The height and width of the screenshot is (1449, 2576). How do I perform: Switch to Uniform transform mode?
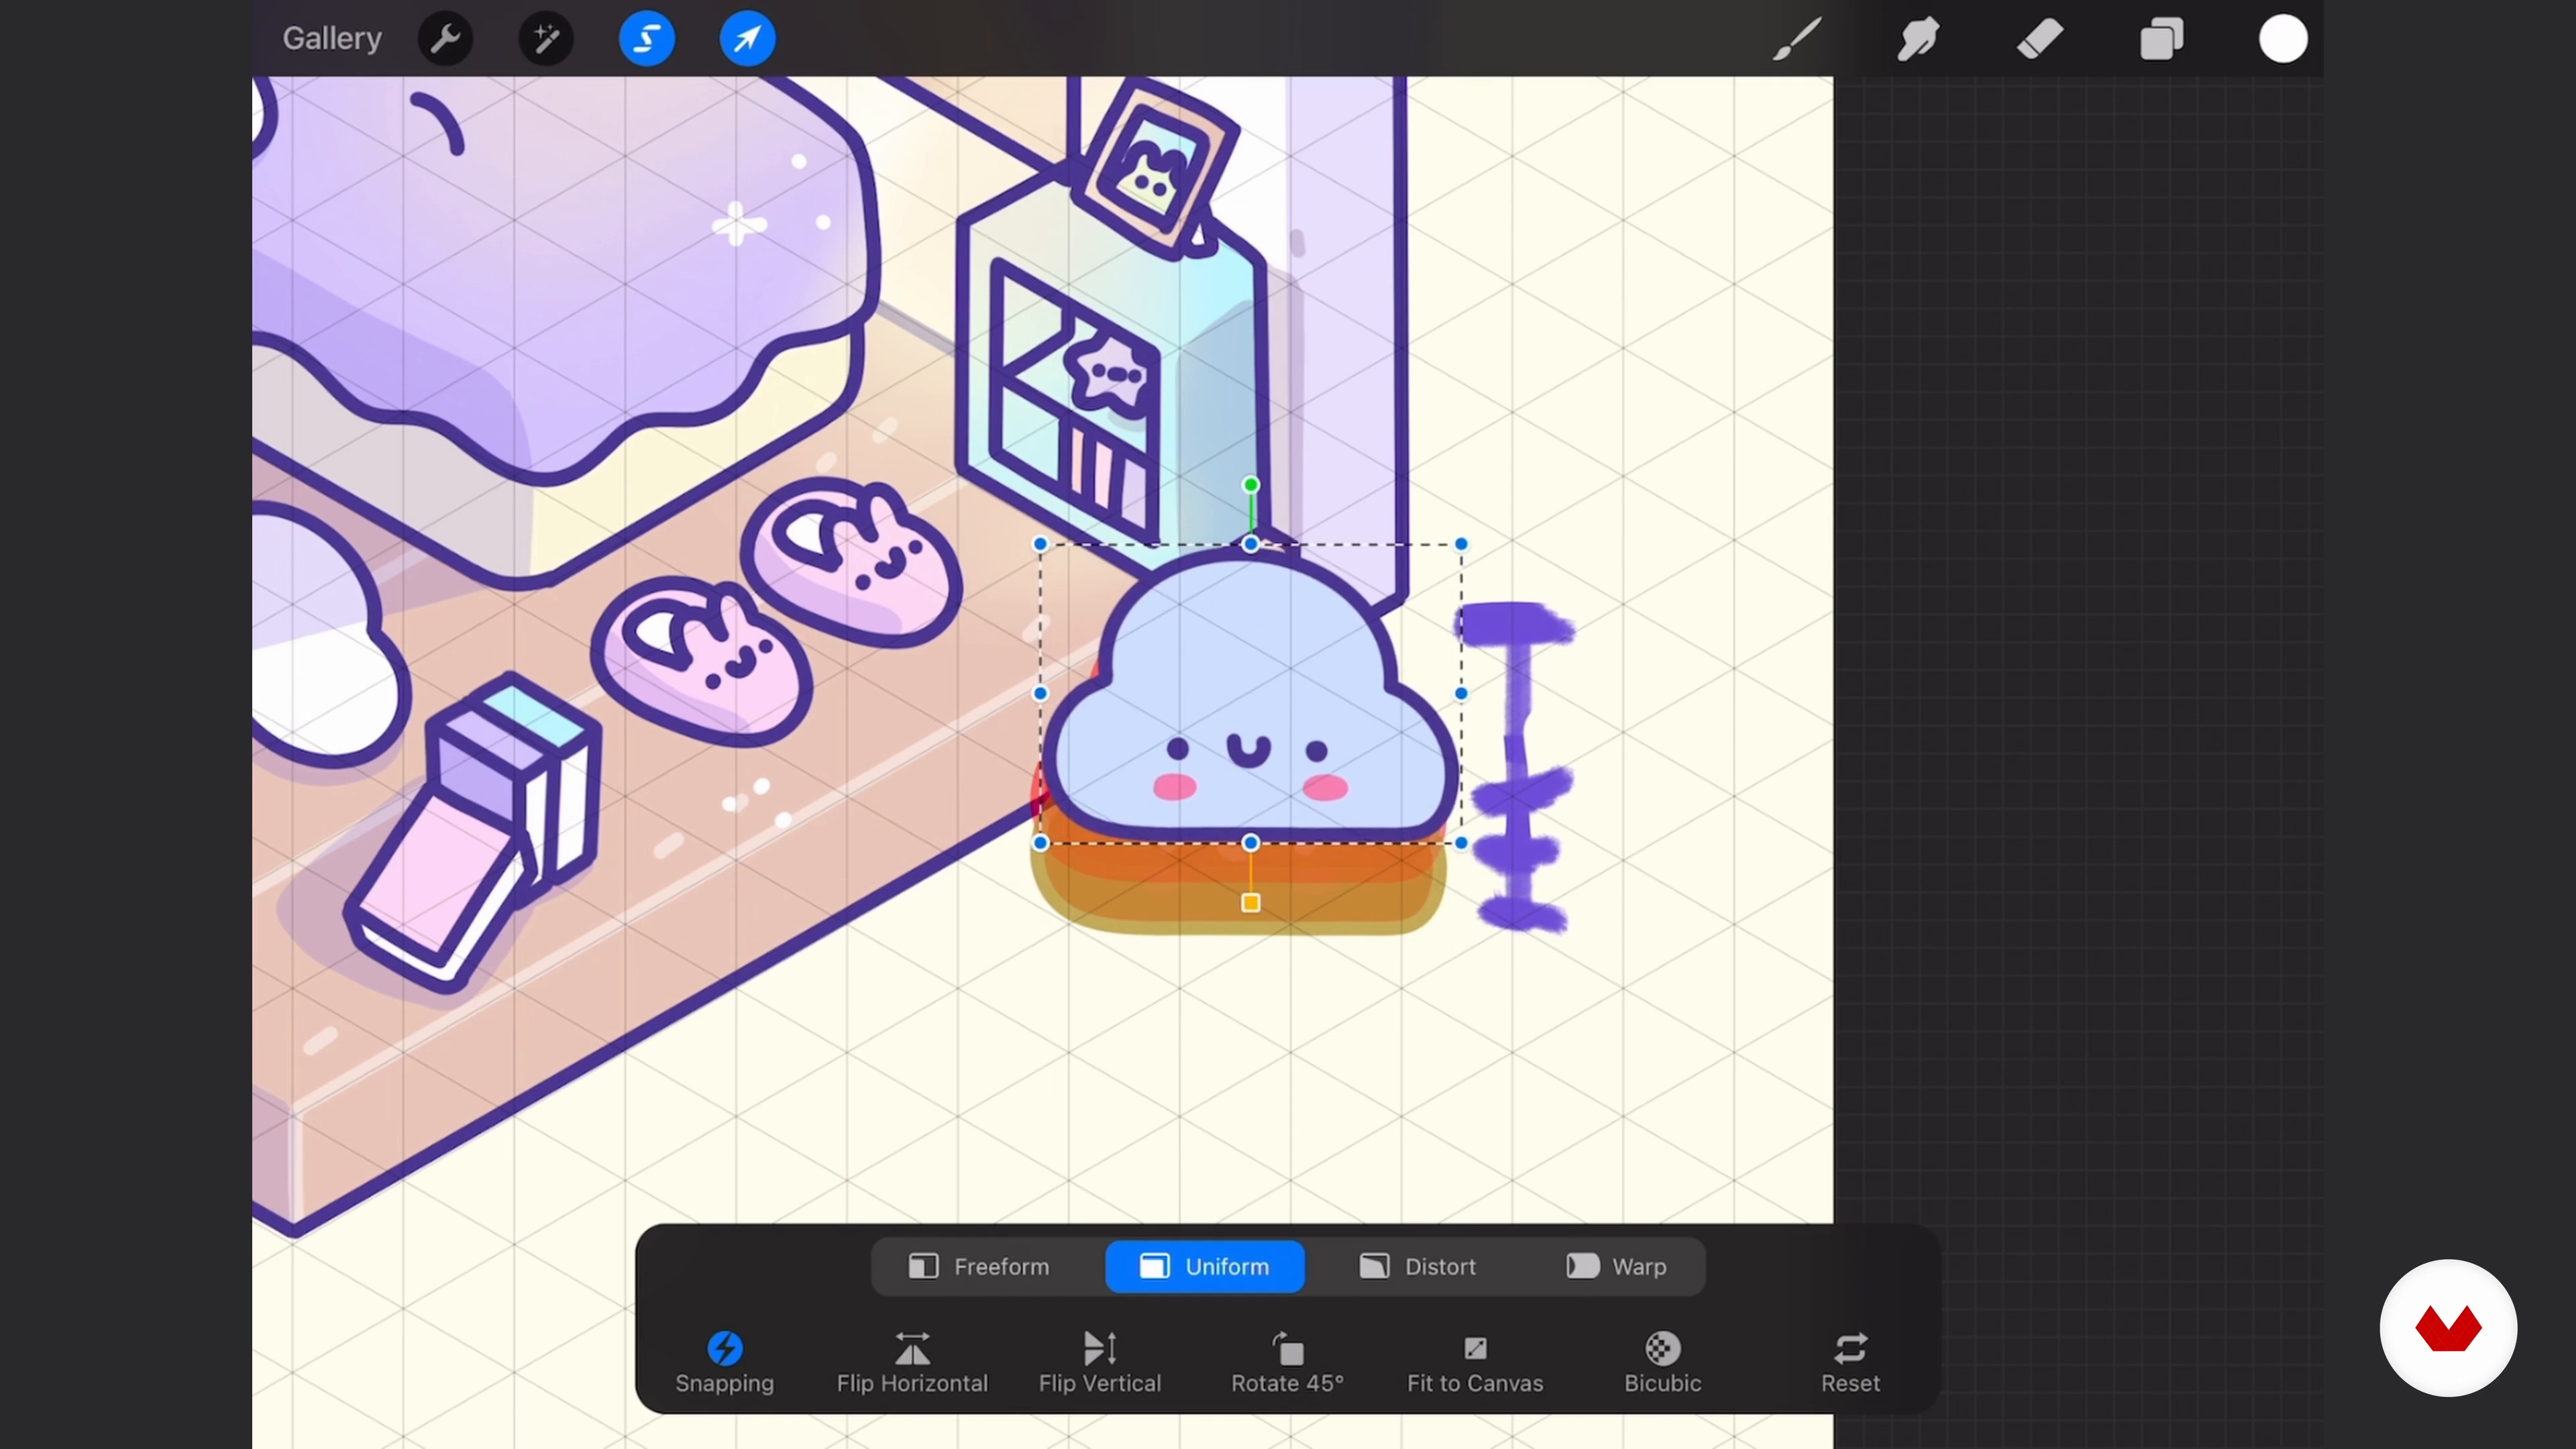(1204, 1266)
